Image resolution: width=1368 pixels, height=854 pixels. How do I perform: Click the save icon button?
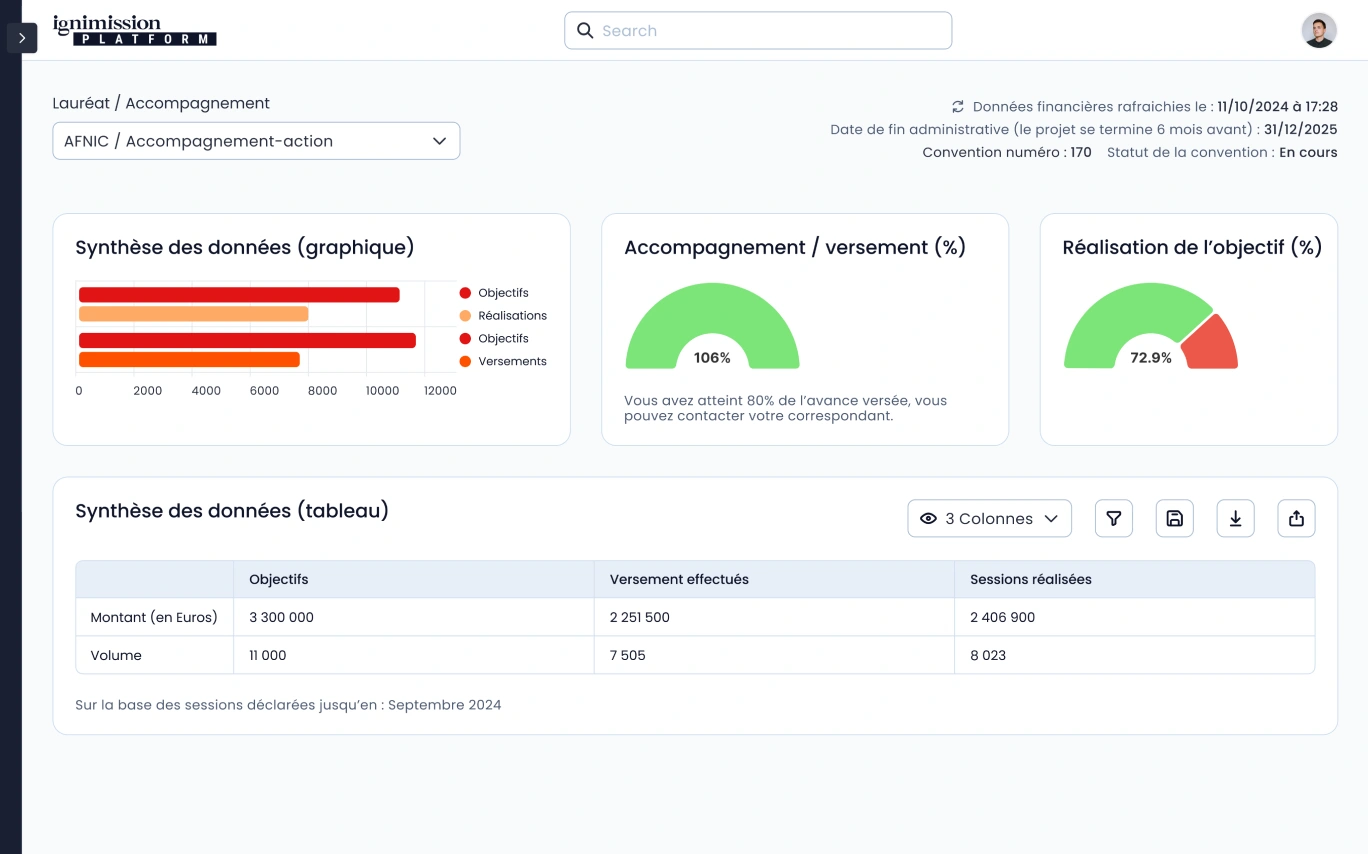pyautogui.click(x=1175, y=518)
